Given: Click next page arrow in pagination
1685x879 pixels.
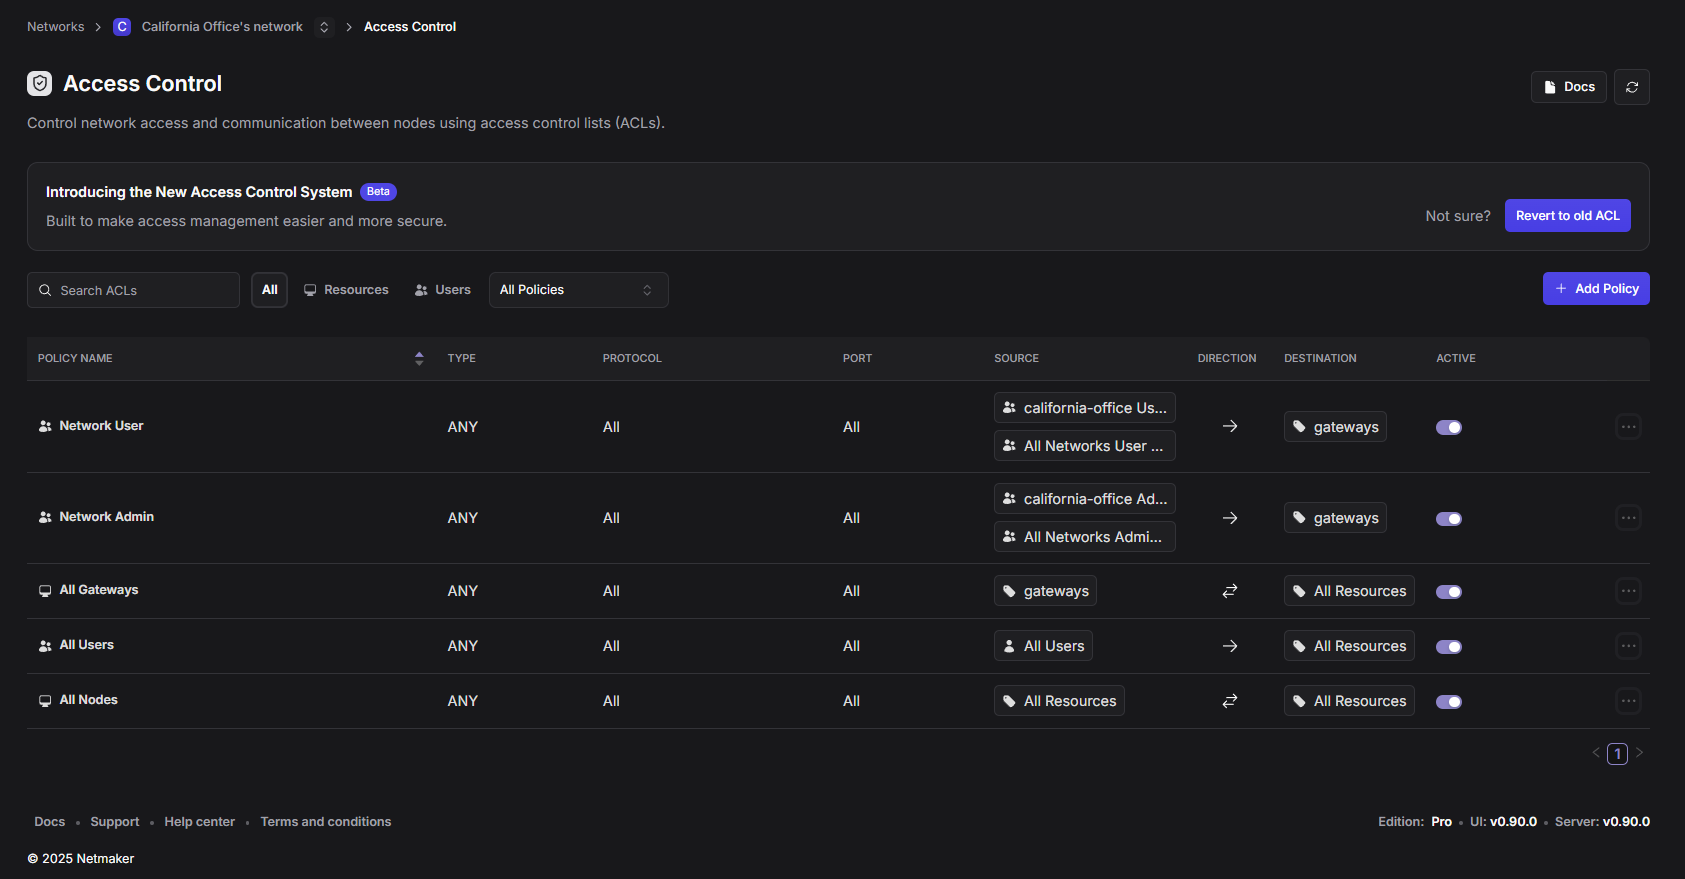Looking at the screenshot, I should click(x=1639, y=753).
